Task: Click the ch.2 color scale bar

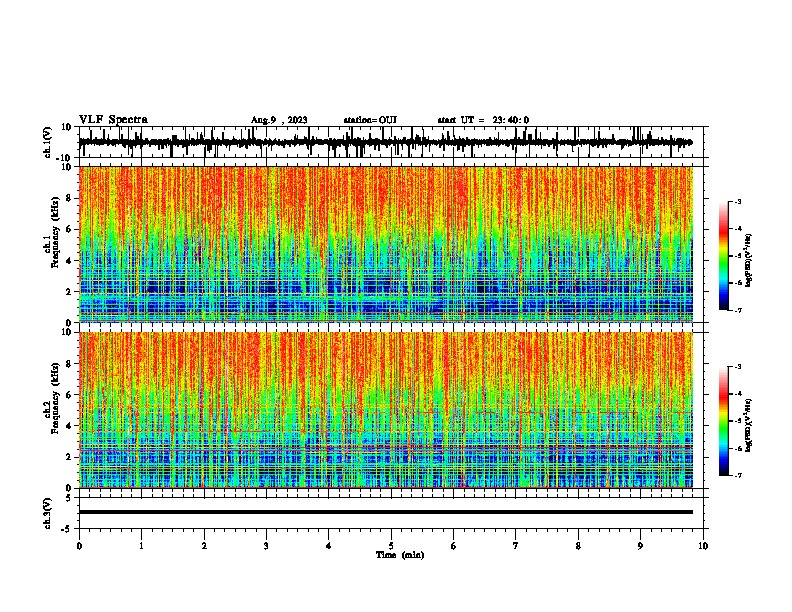Action: 723,421
